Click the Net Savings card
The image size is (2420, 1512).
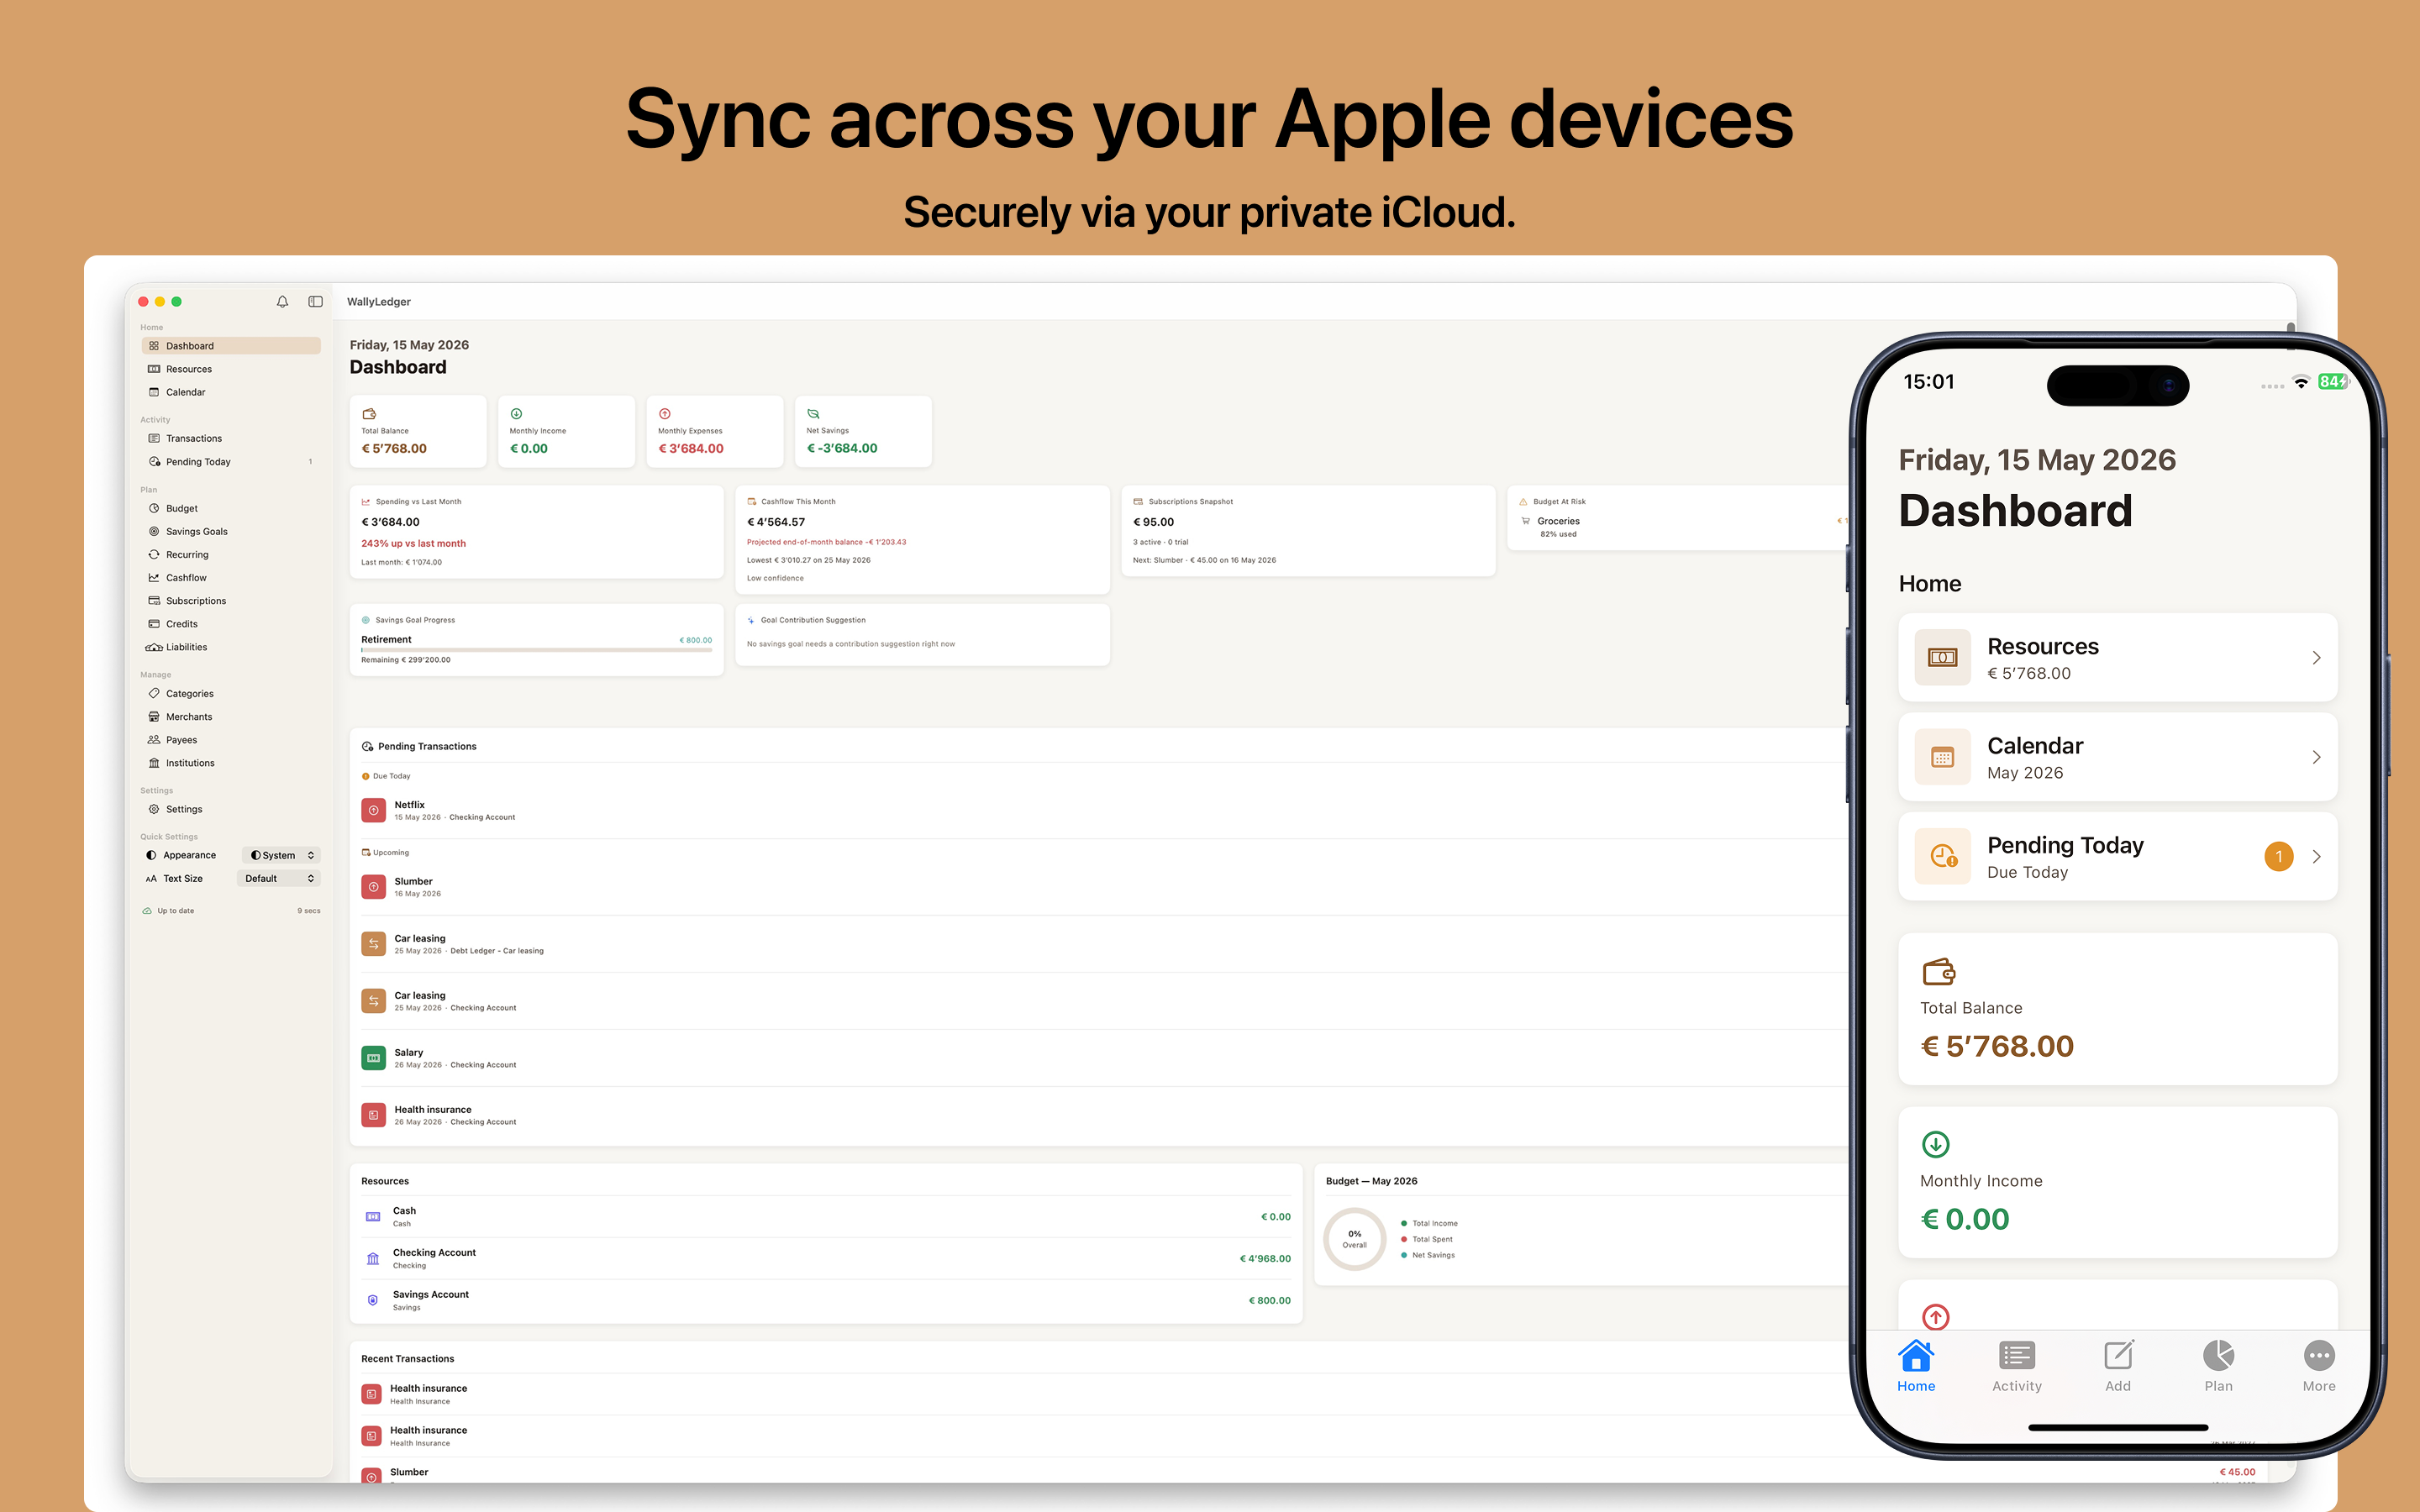(x=863, y=431)
